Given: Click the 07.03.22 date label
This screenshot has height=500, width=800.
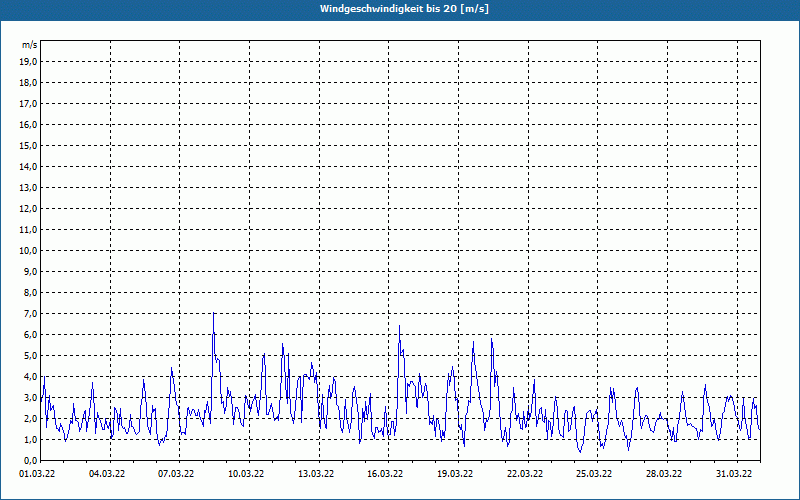Looking at the screenshot, I should [x=176, y=473].
